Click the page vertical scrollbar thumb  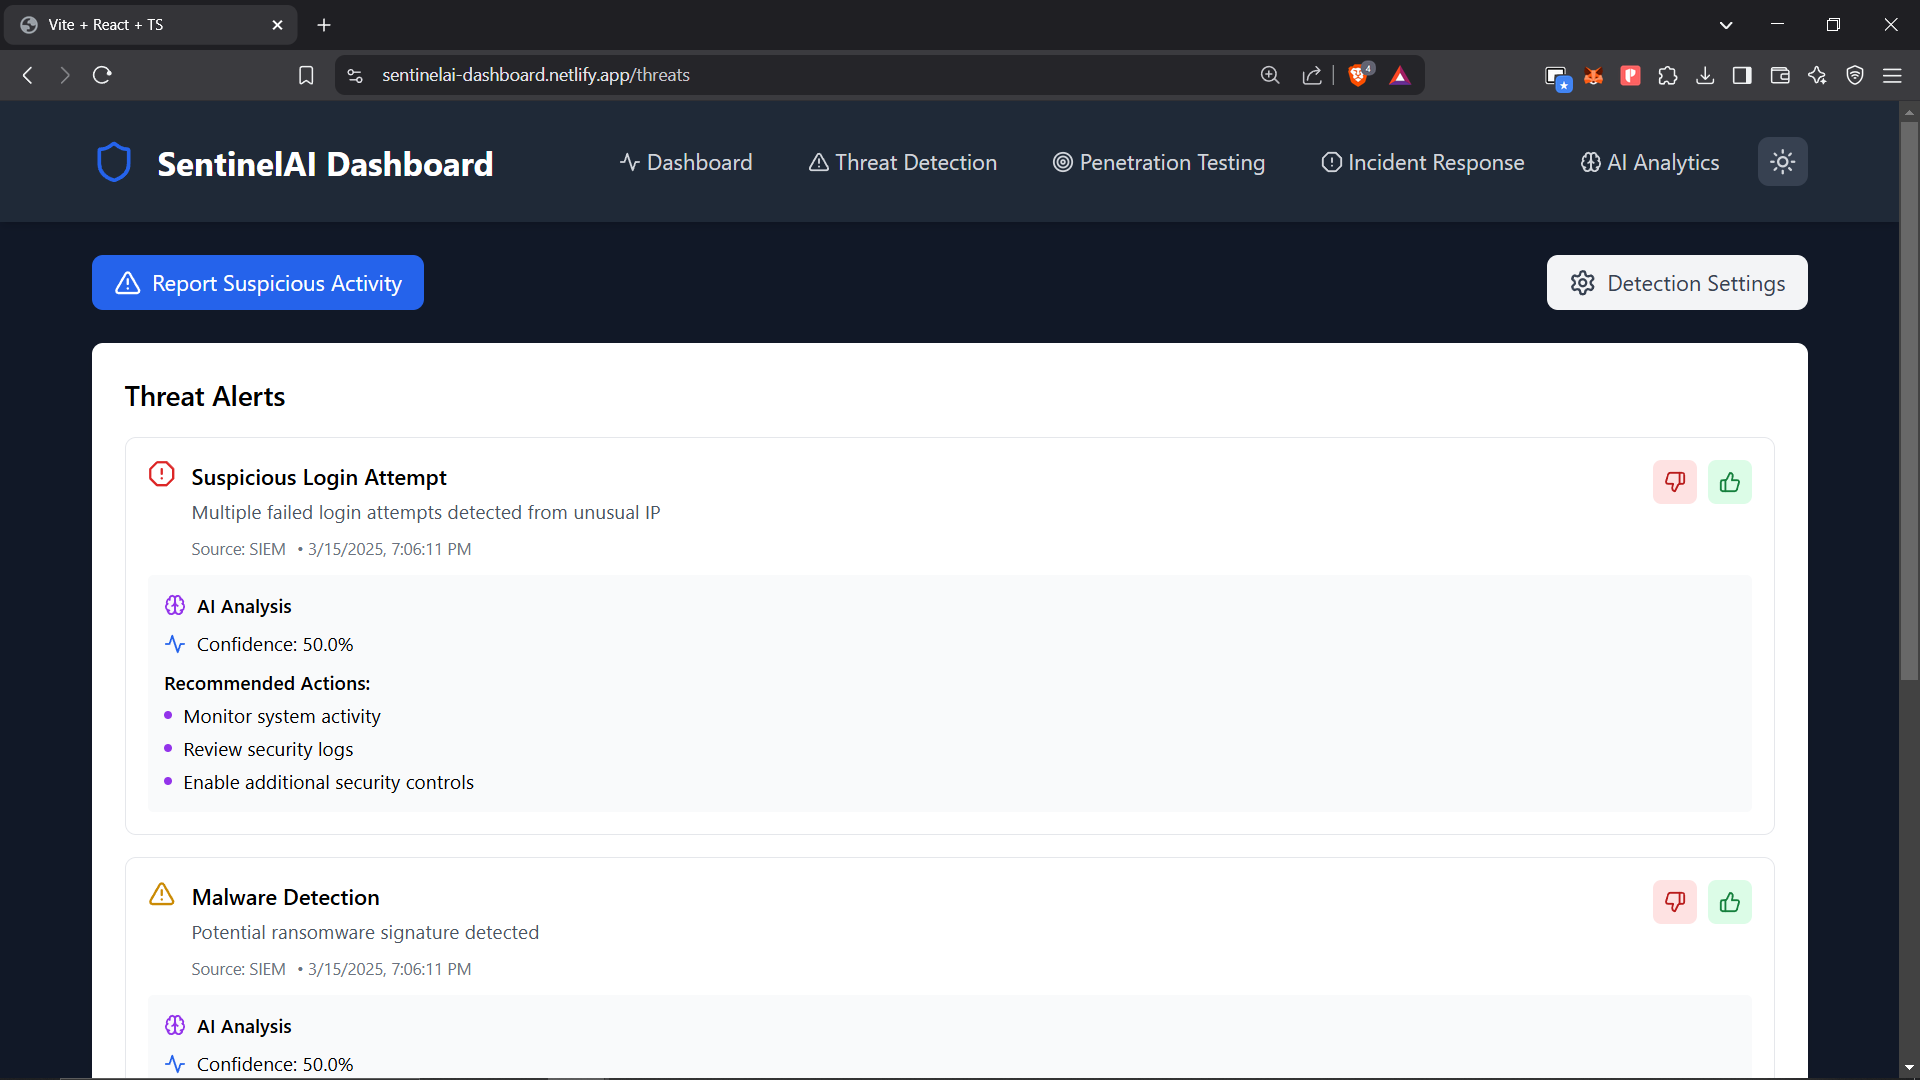click(1909, 400)
